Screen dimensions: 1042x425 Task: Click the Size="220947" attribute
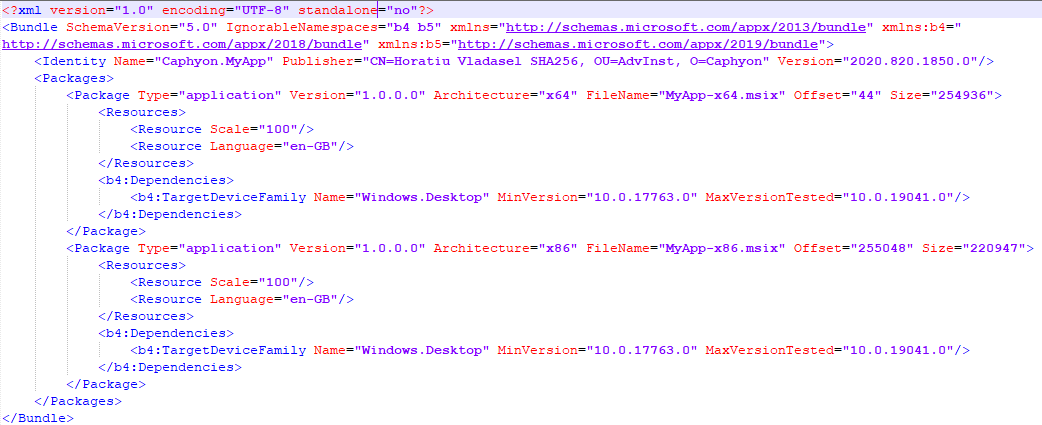pos(972,248)
